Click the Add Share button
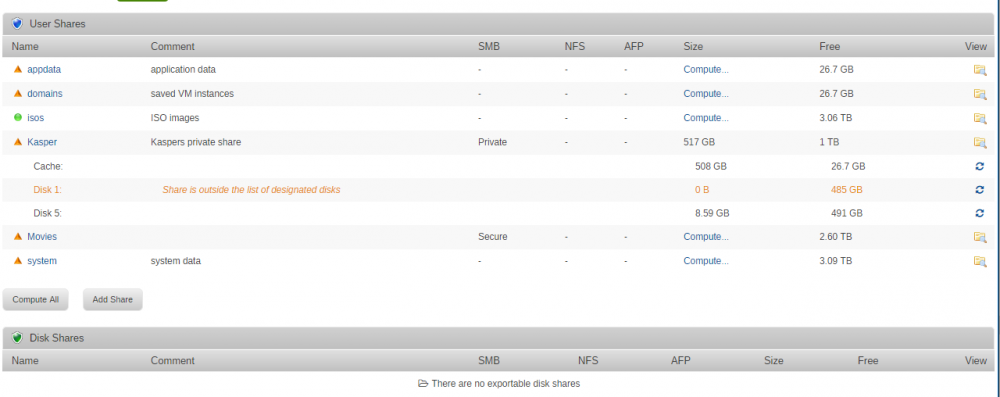 (x=113, y=299)
